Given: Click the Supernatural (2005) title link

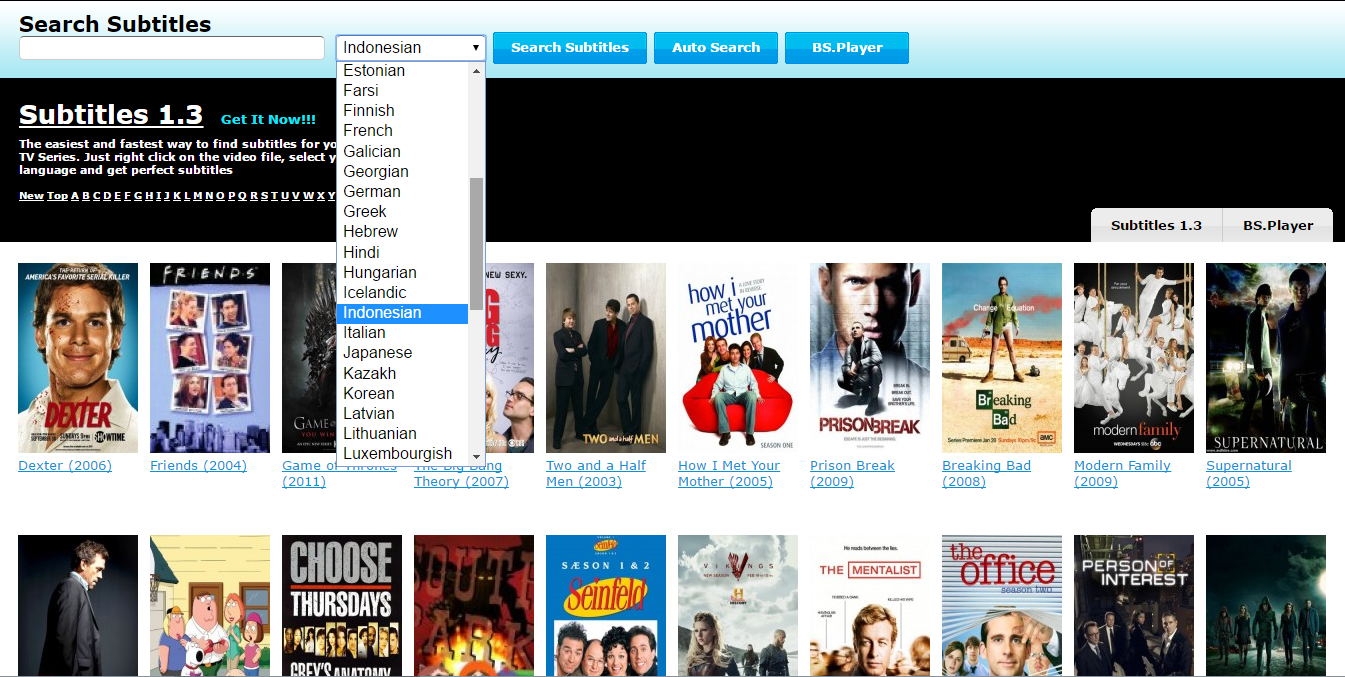Looking at the screenshot, I should coord(1249,474).
